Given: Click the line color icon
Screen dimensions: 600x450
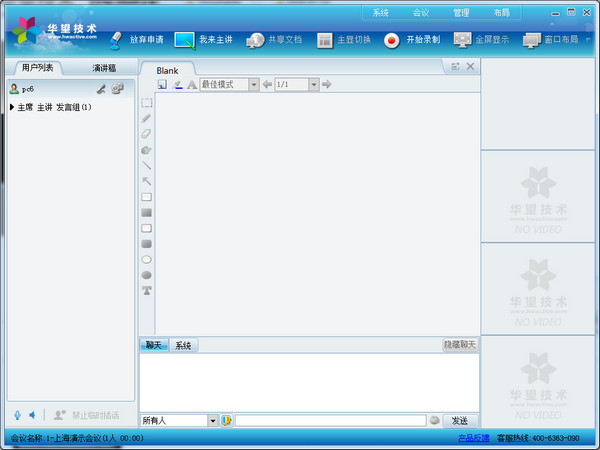Looking at the screenshot, I should [178, 84].
